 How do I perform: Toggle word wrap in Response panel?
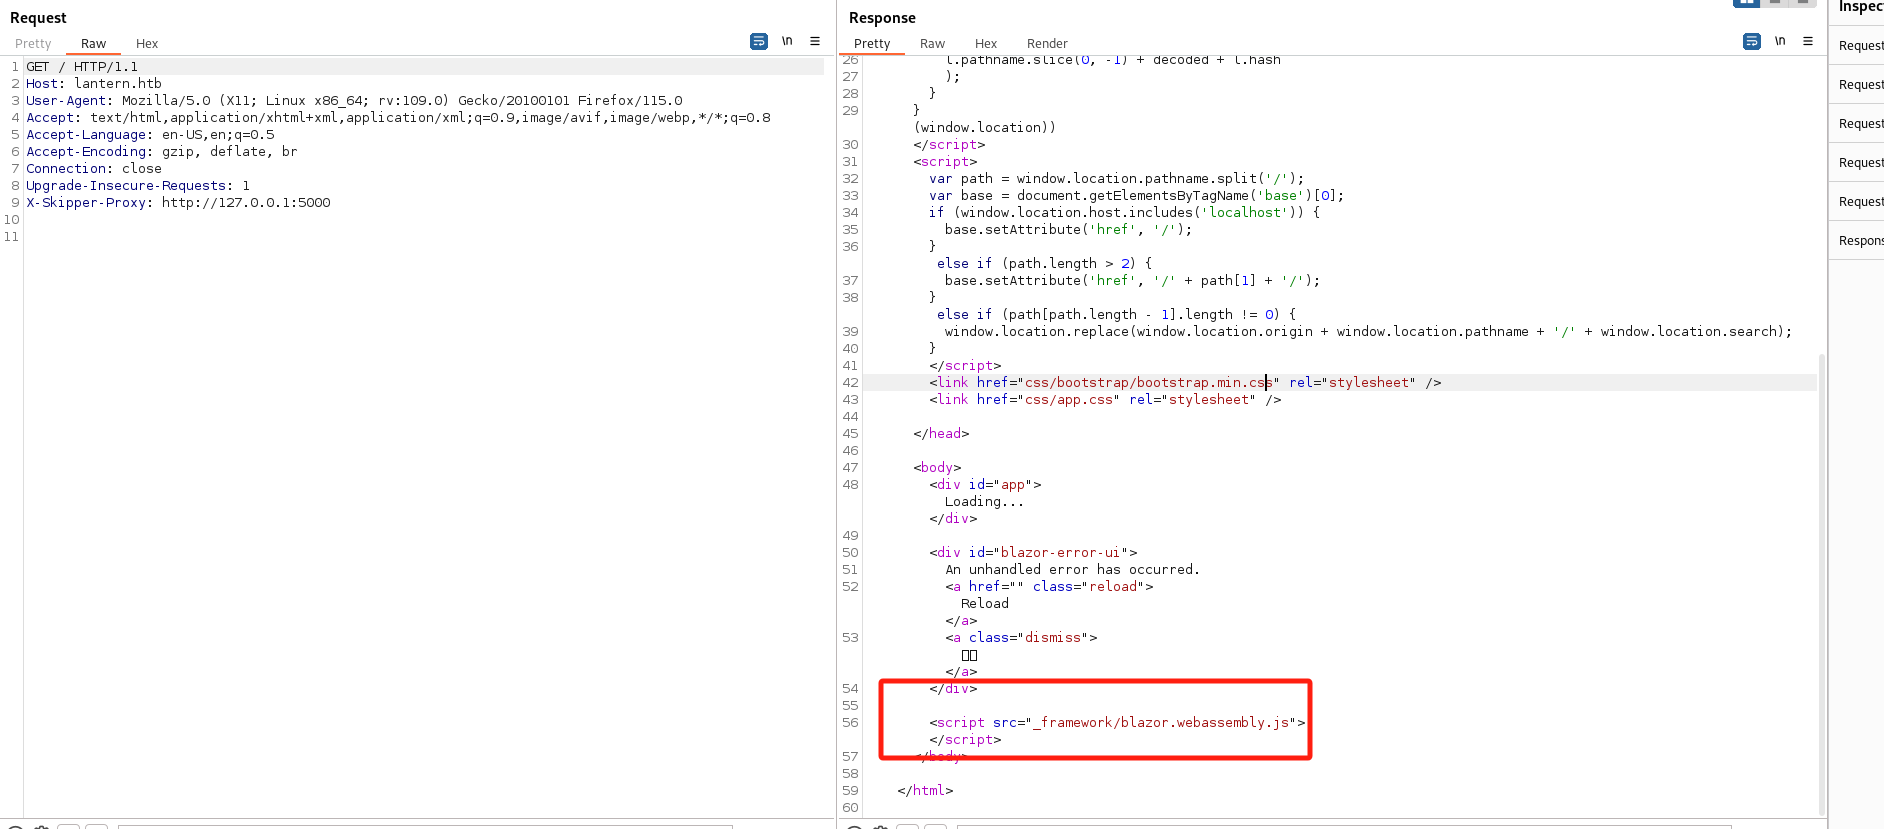(1752, 41)
